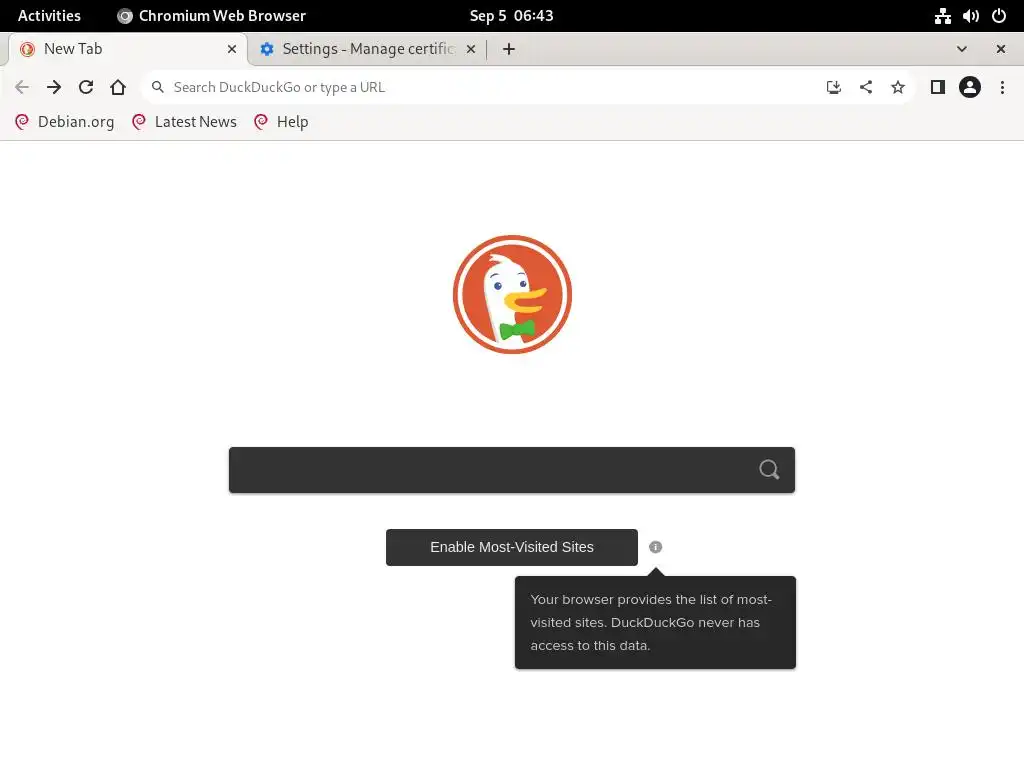
Task: Click the tooltip text about most-visited sites
Action: pyautogui.click(x=650, y=622)
